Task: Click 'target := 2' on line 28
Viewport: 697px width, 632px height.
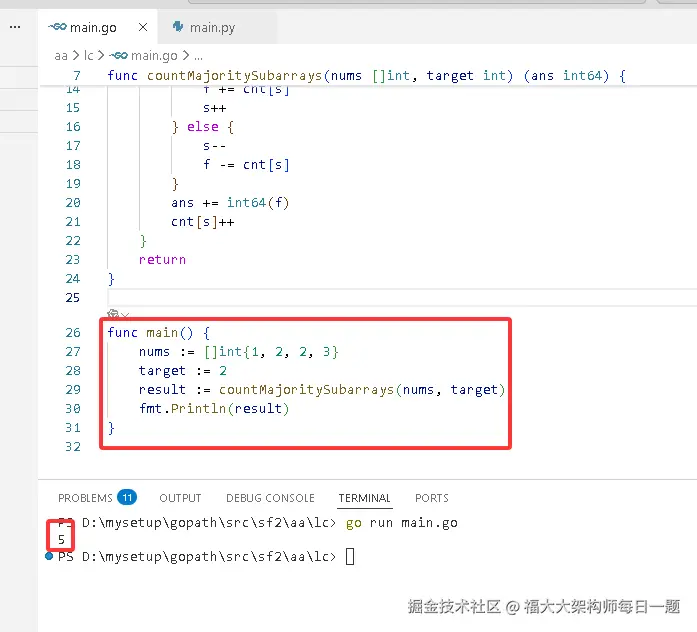Action: (183, 371)
